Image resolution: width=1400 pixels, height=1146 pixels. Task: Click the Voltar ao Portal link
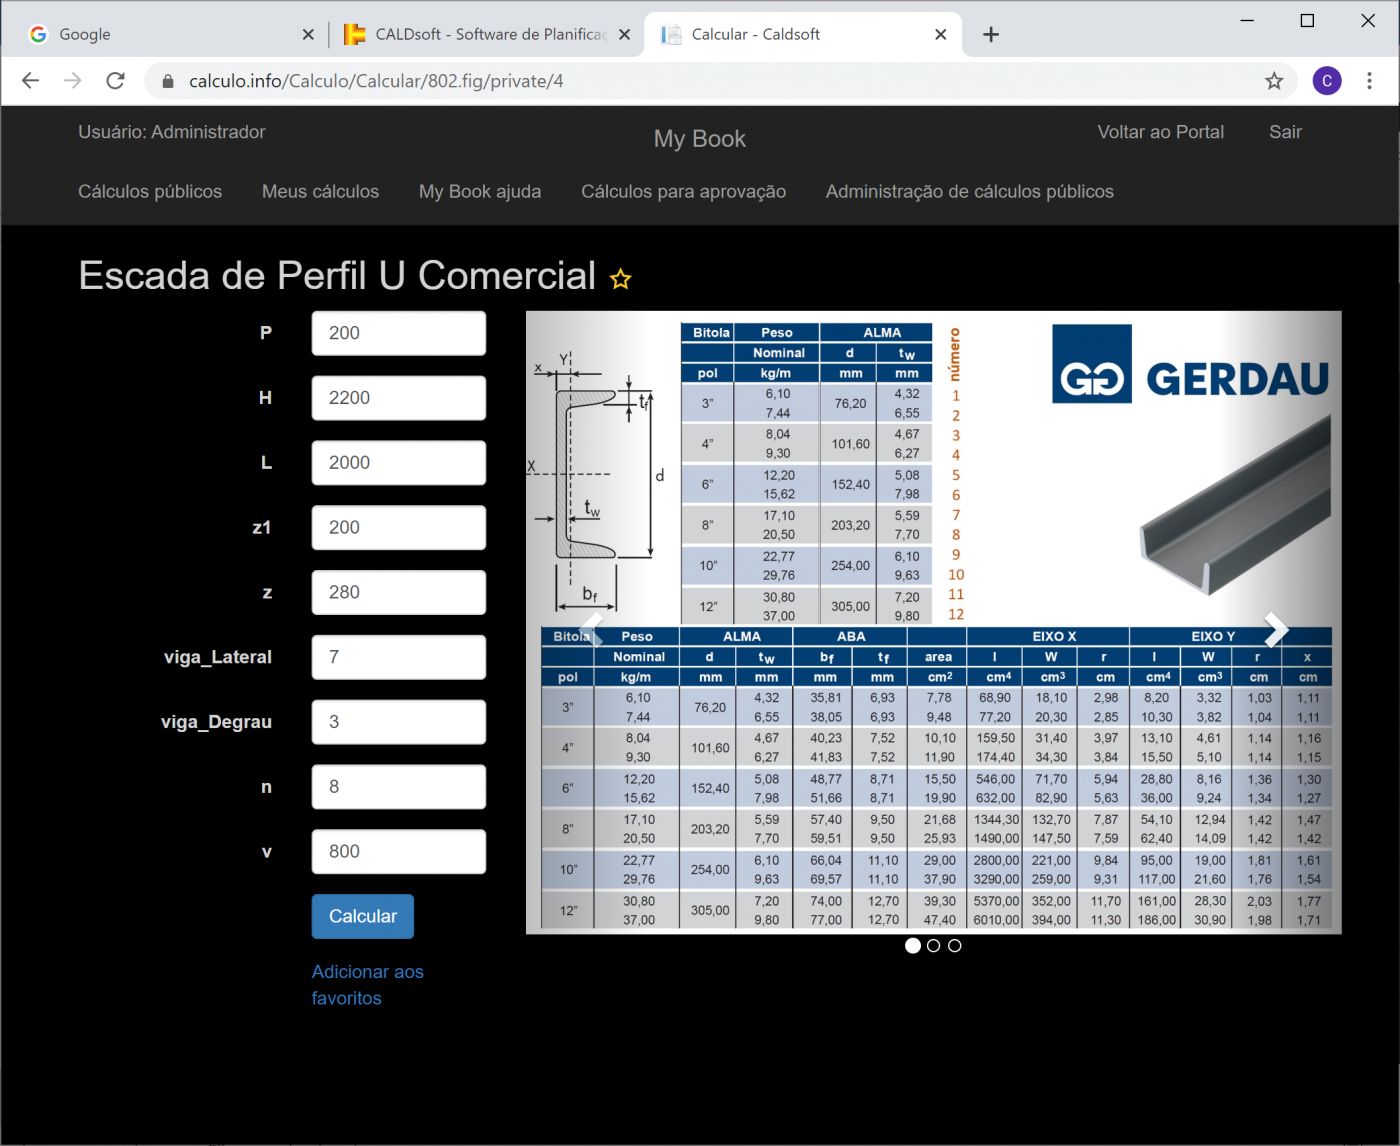[1160, 132]
